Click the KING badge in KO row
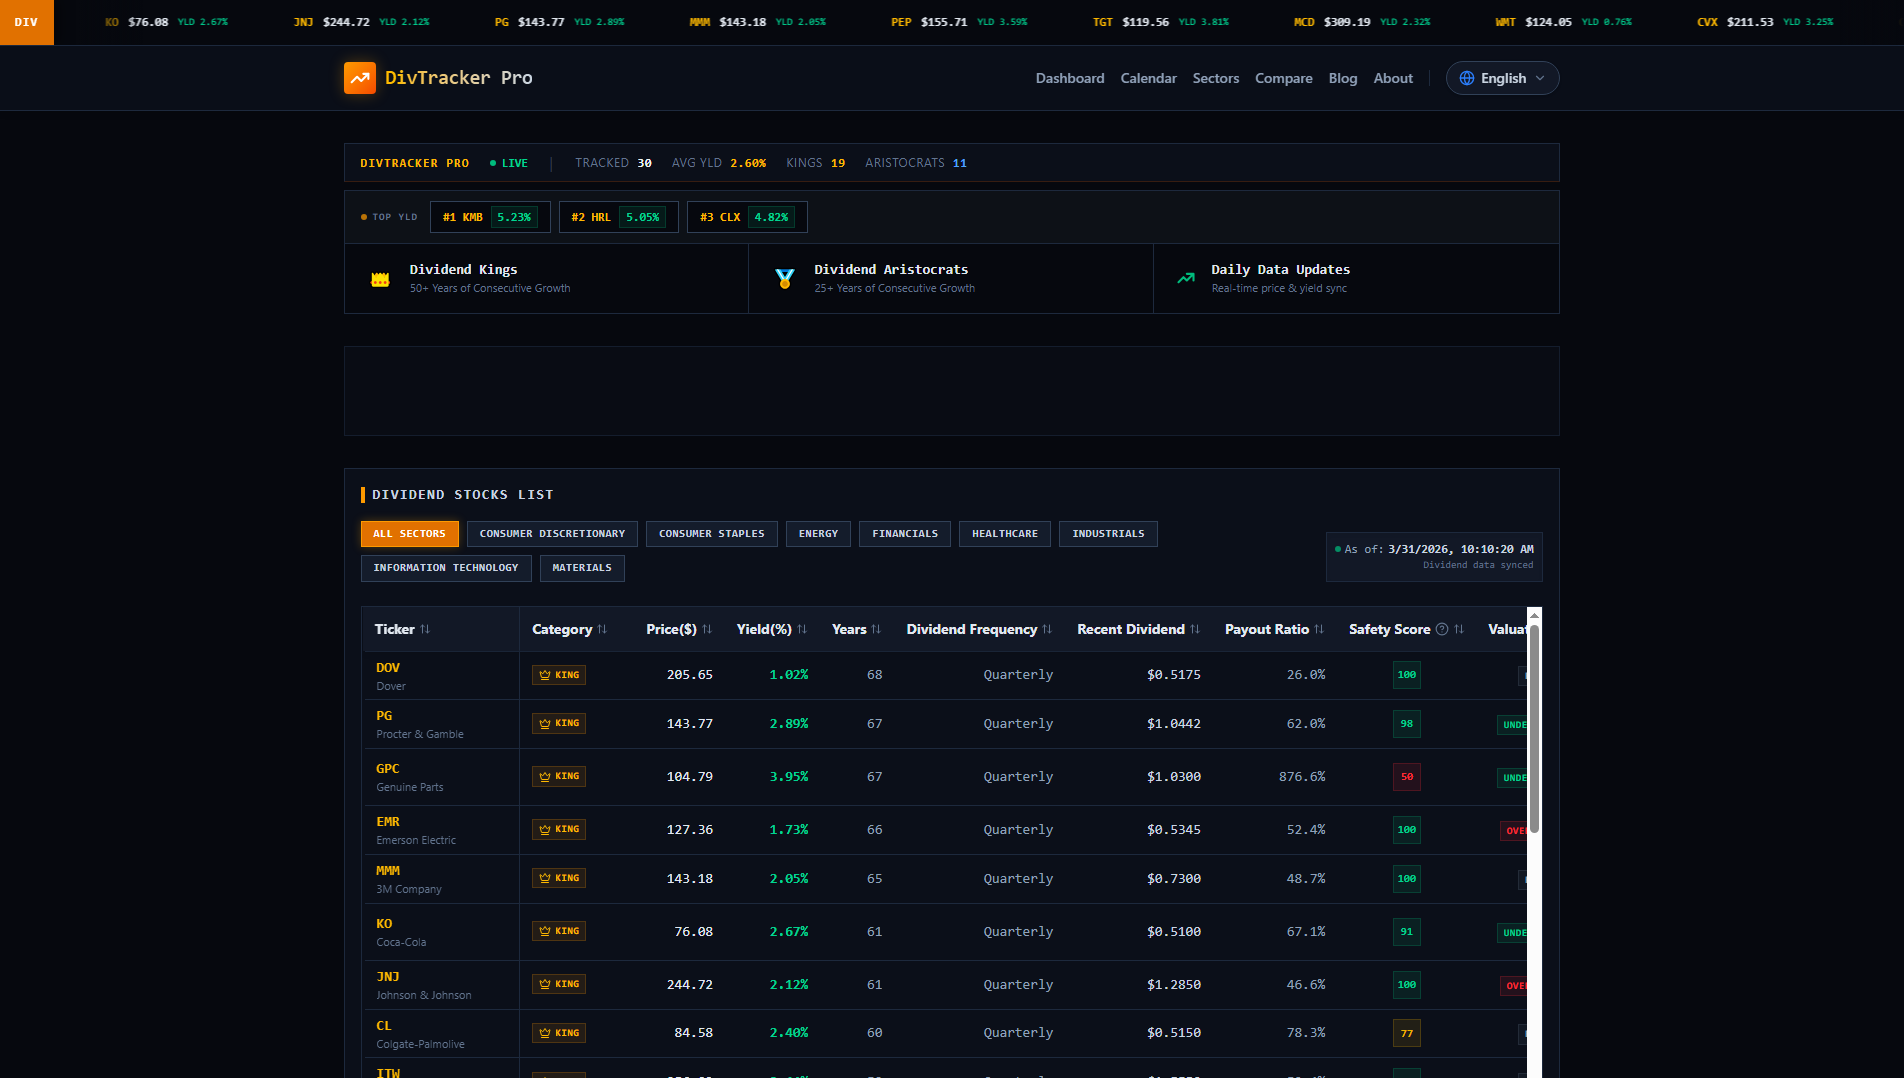Image resolution: width=1904 pixels, height=1078 pixels. tap(559, 931)
